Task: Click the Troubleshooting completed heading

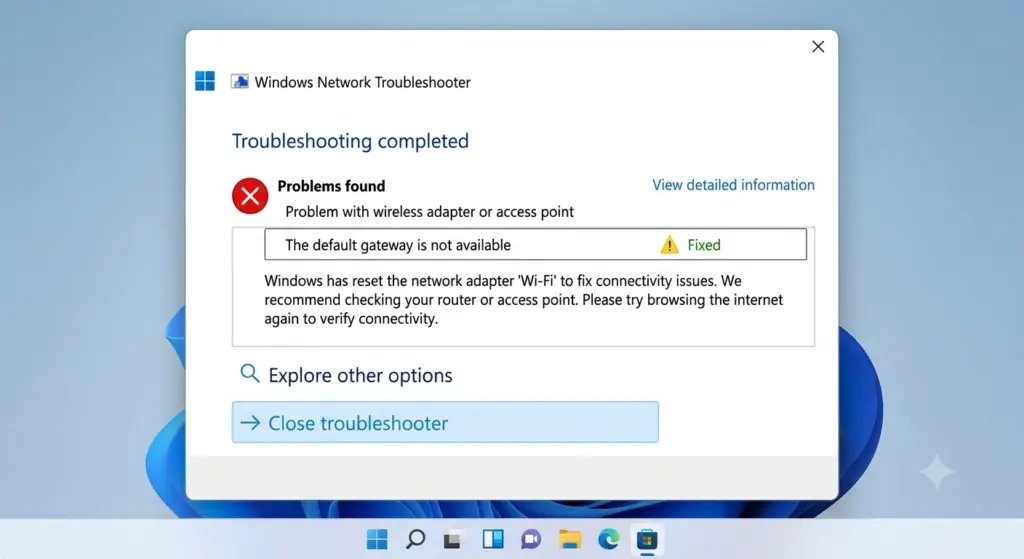Action: tap(351, 141)
